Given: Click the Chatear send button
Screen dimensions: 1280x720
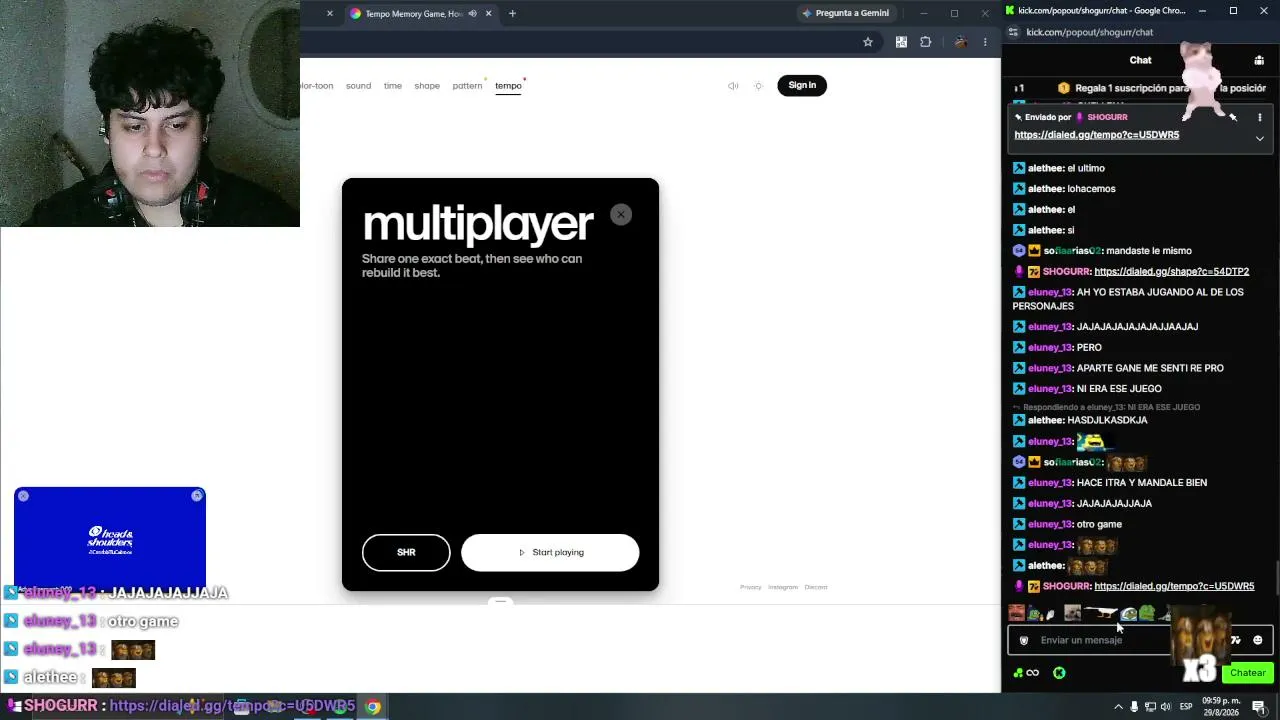Looking at the screenshot, I should coord(1247,673).
